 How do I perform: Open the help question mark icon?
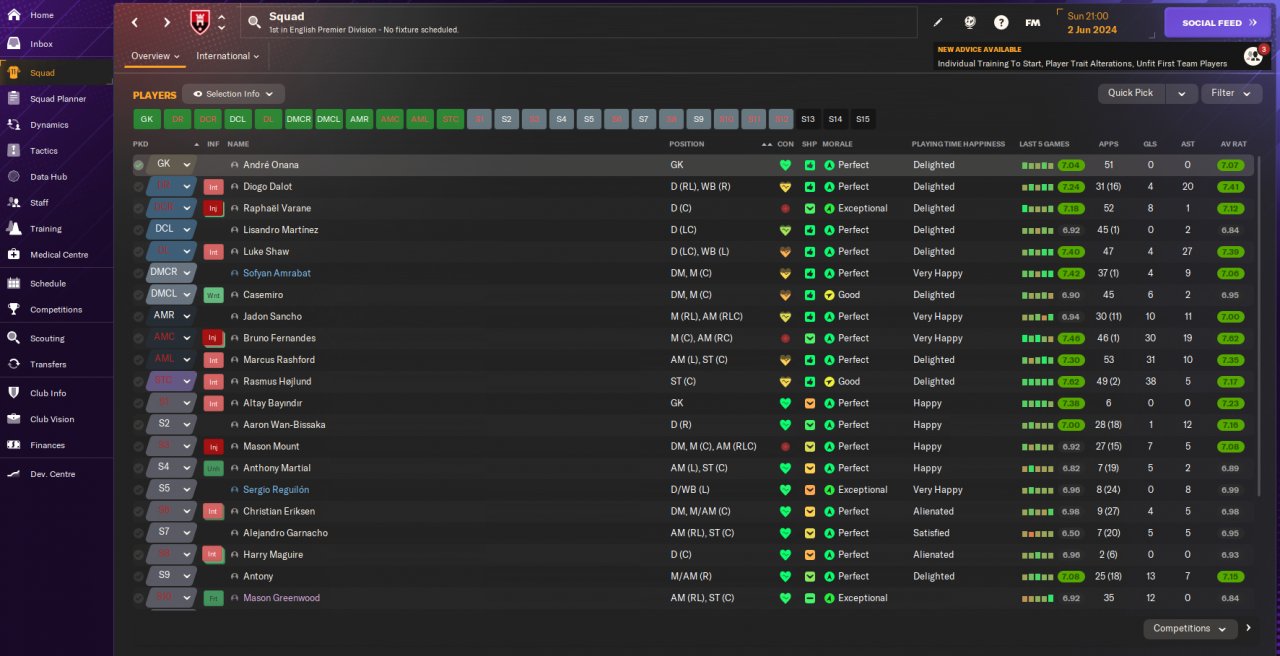click(1001, 22)
